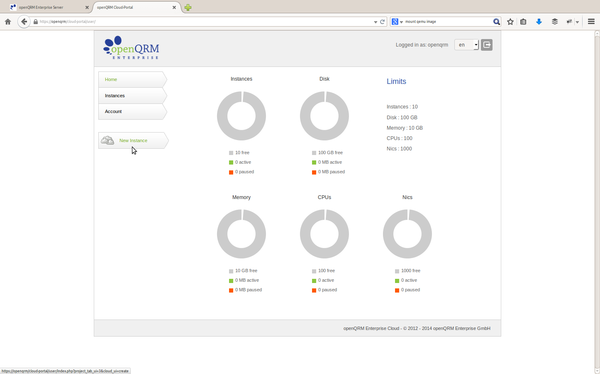Open the Instances menu item

[132, 95]
